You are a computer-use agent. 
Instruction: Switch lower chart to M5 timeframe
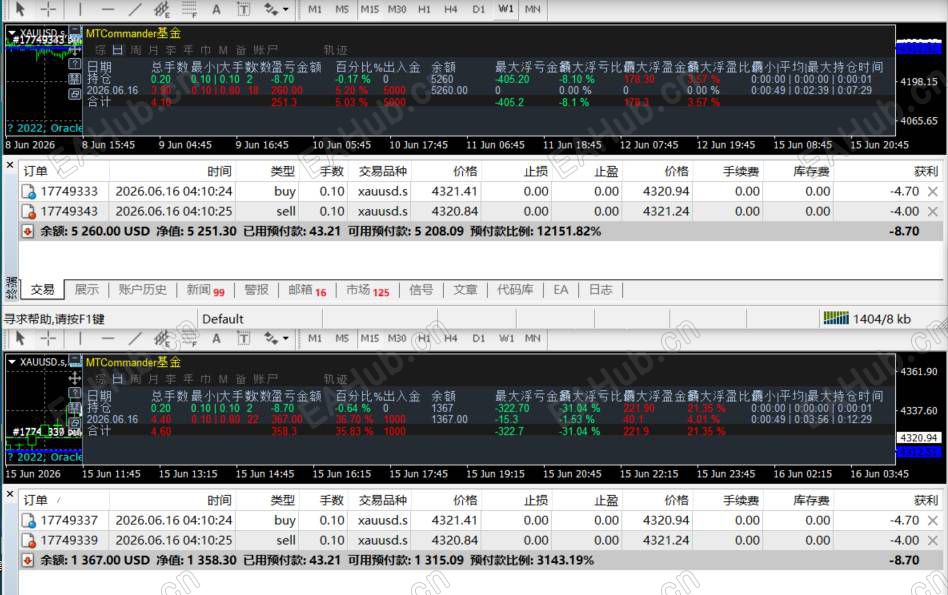coord(342,338)
